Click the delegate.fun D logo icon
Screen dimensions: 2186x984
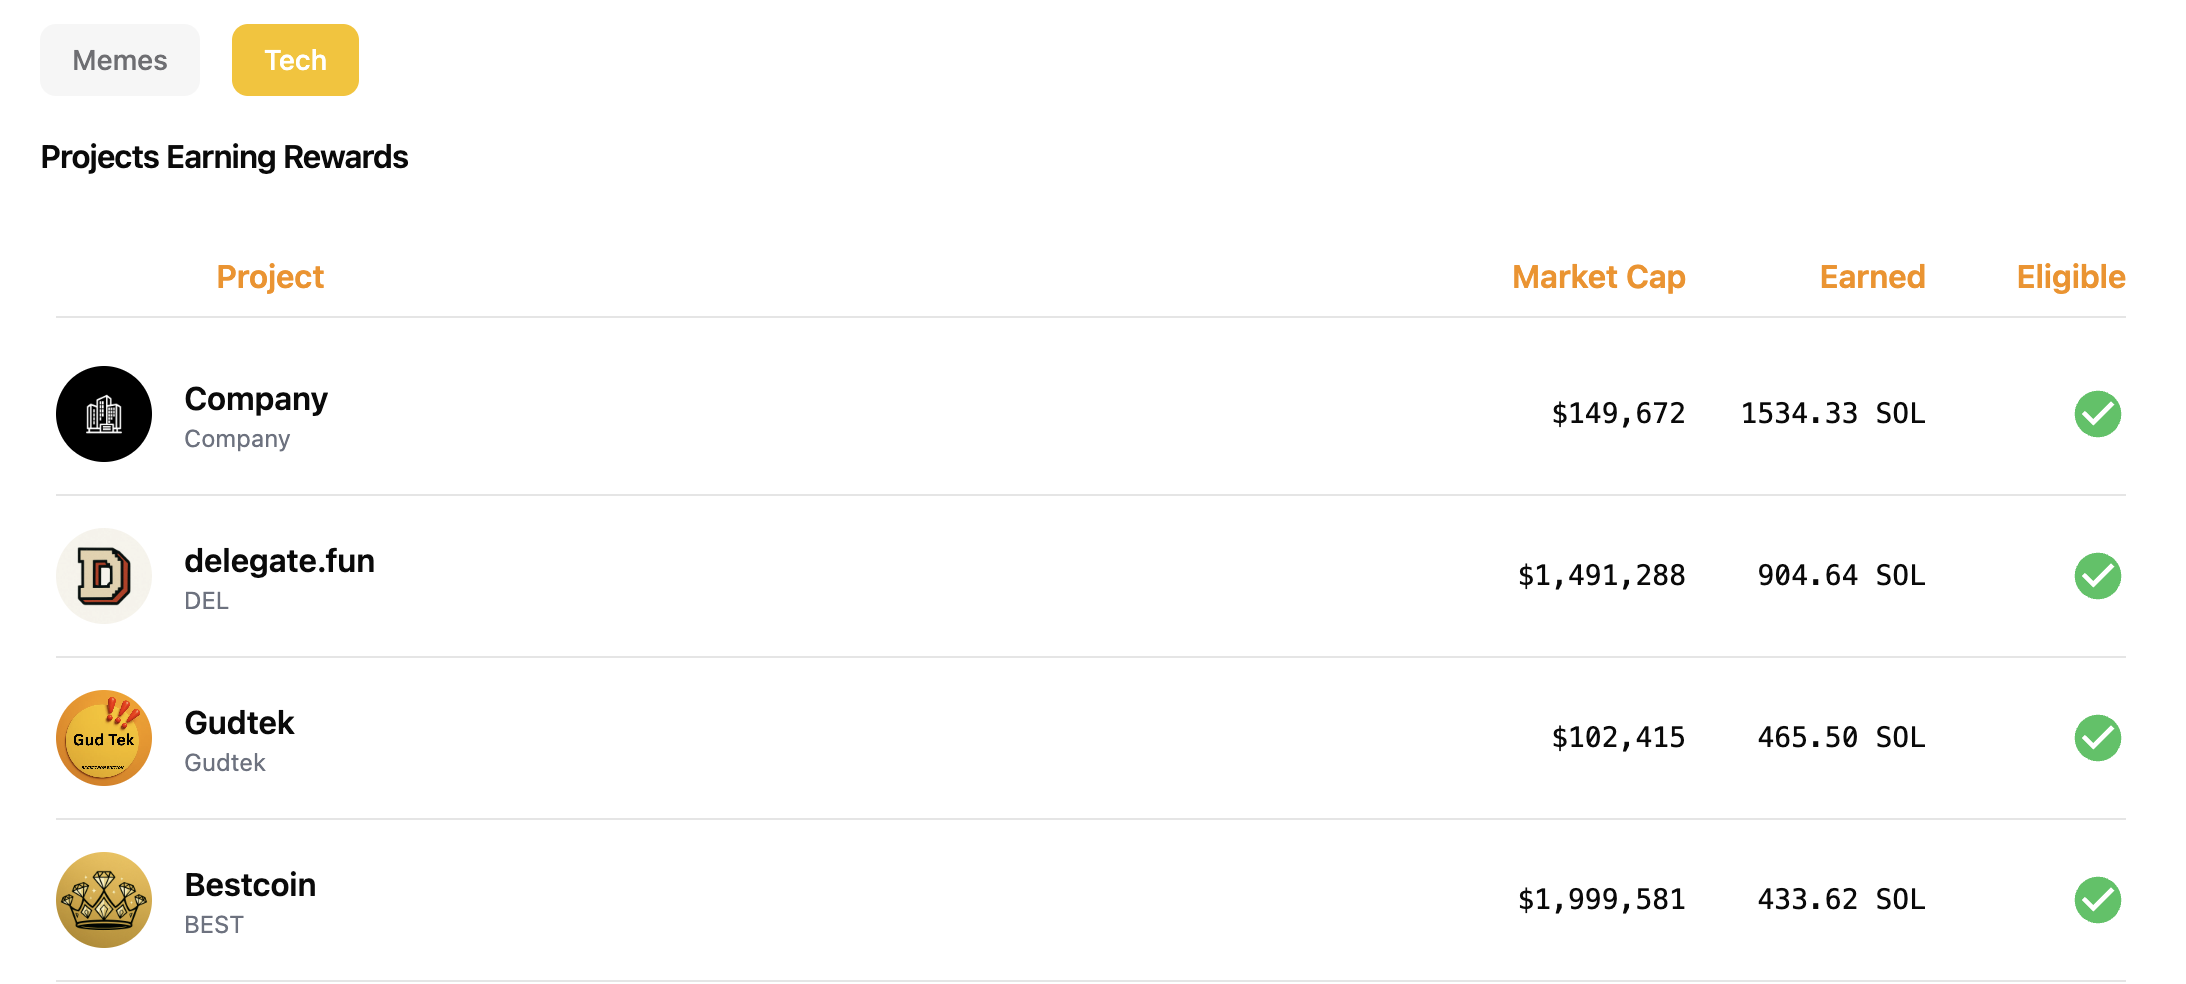pyautogui.click(x=104, y=576)
